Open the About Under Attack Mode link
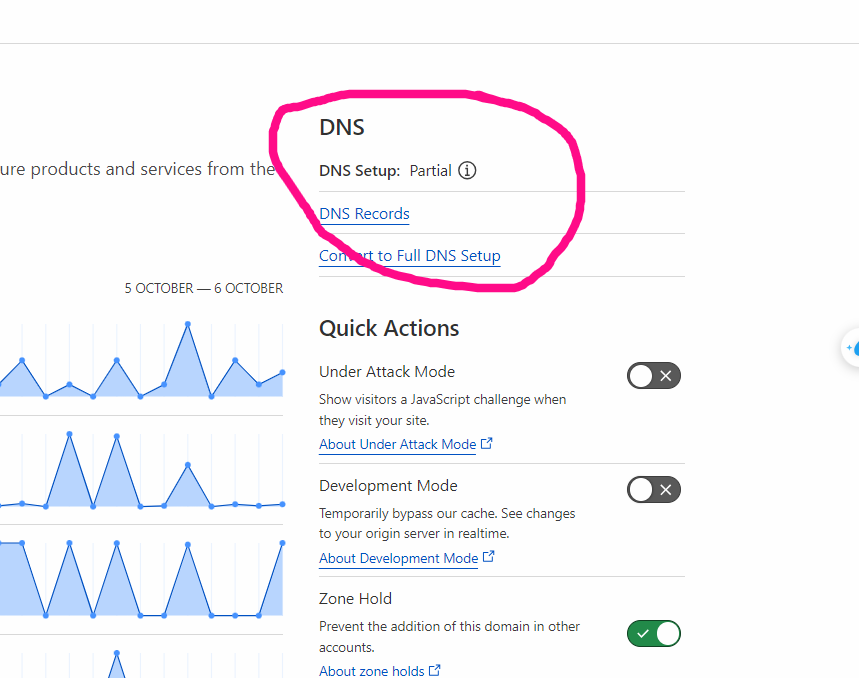This screenshot has height=678, width=859. [397, 444]
